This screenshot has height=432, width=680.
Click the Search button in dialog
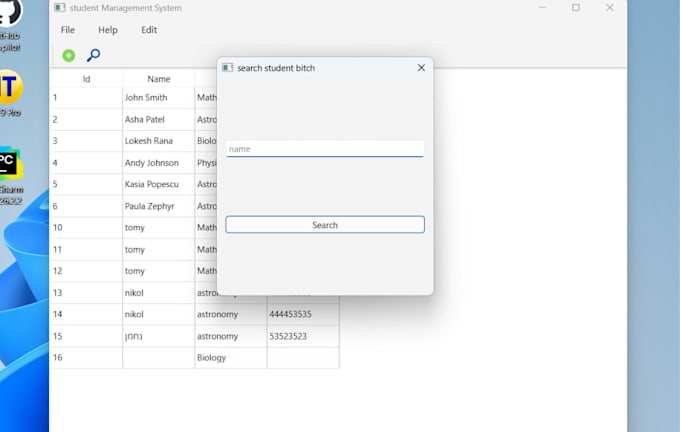325,225
